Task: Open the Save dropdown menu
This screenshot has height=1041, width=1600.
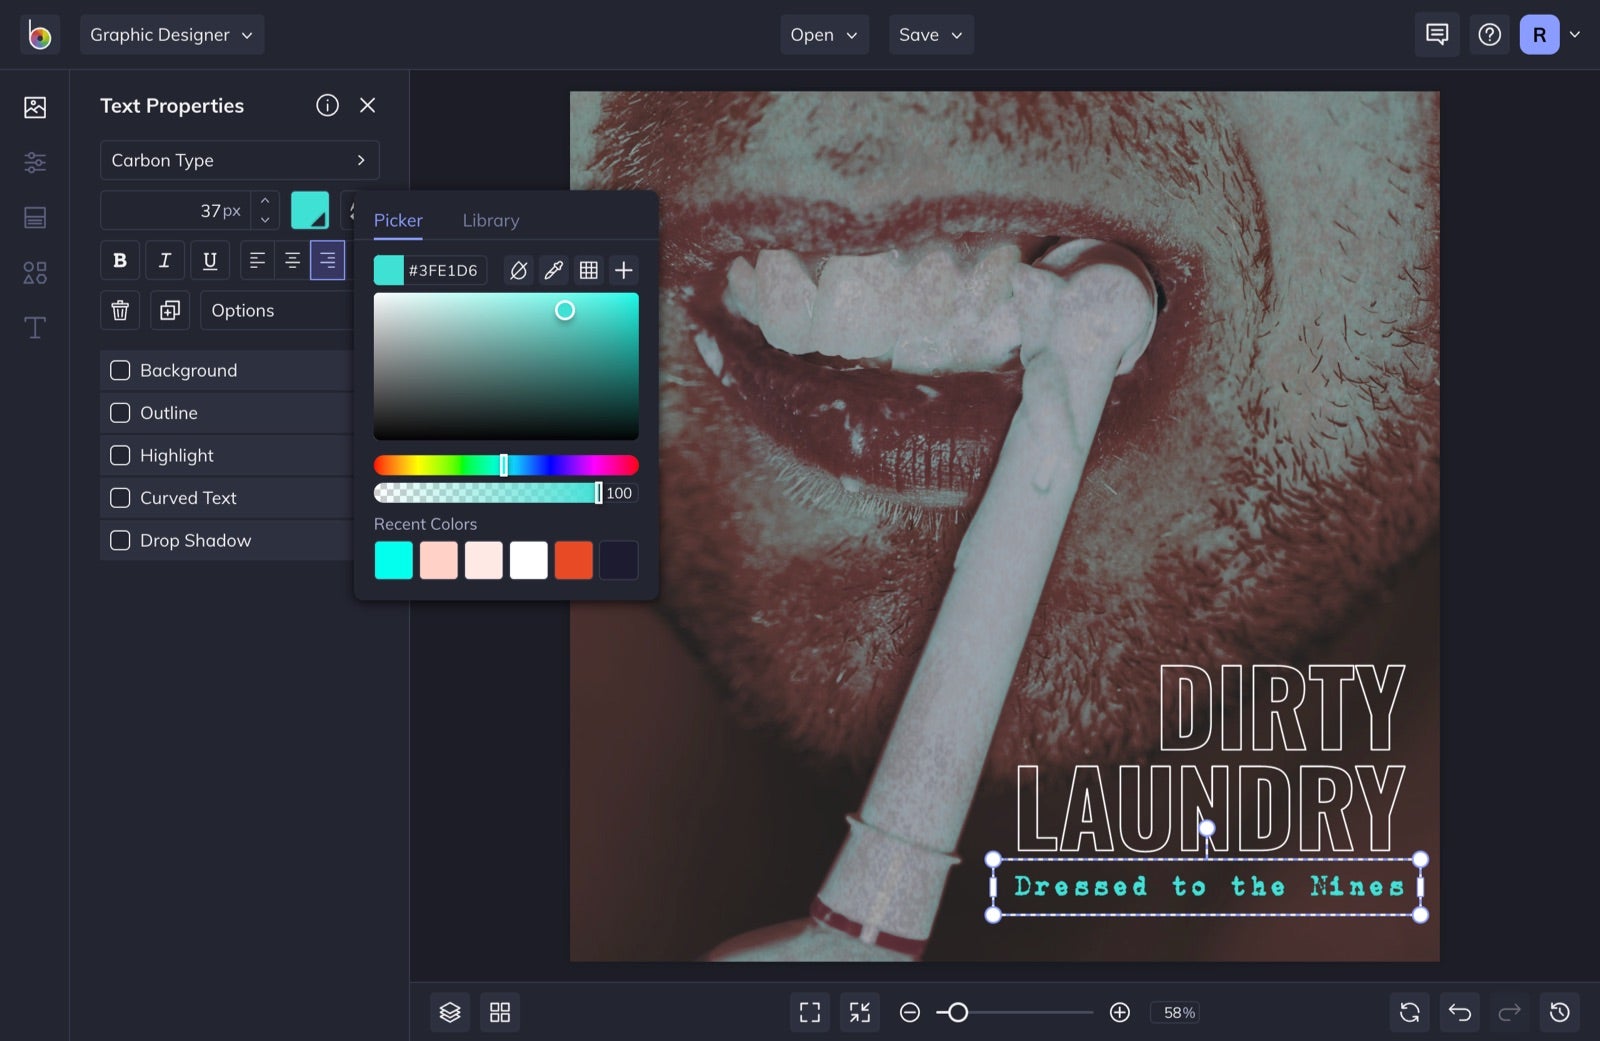Action: point(930,34)
